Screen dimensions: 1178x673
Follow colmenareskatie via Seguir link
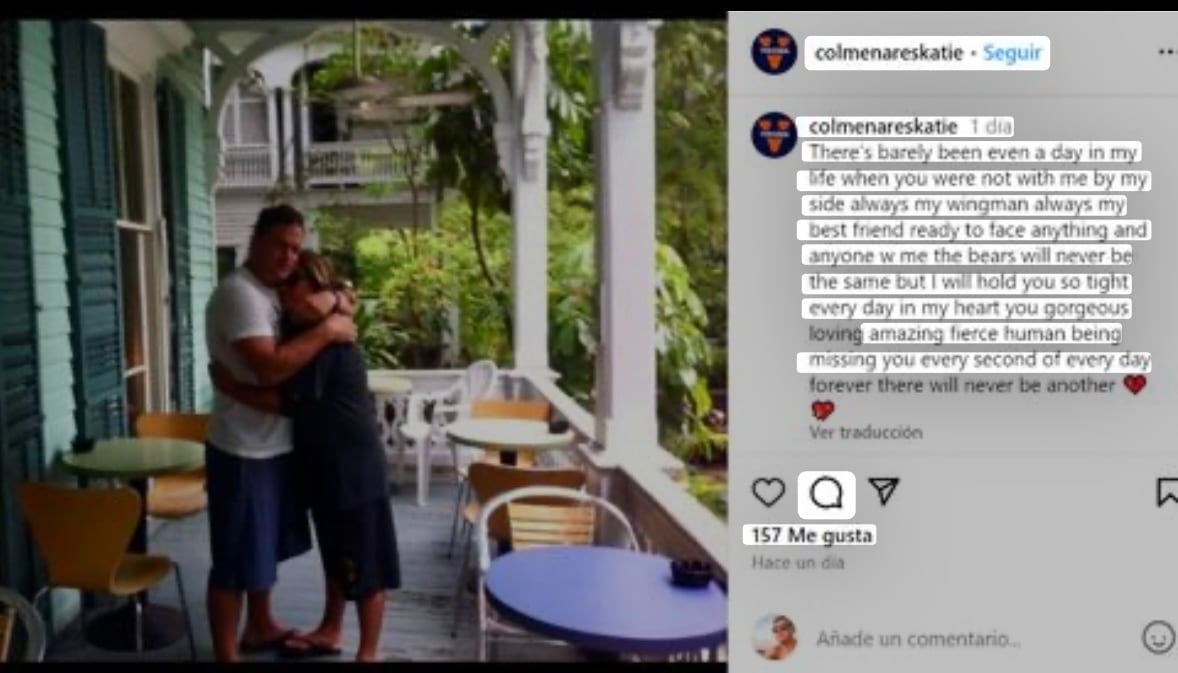click(1012, 53)
